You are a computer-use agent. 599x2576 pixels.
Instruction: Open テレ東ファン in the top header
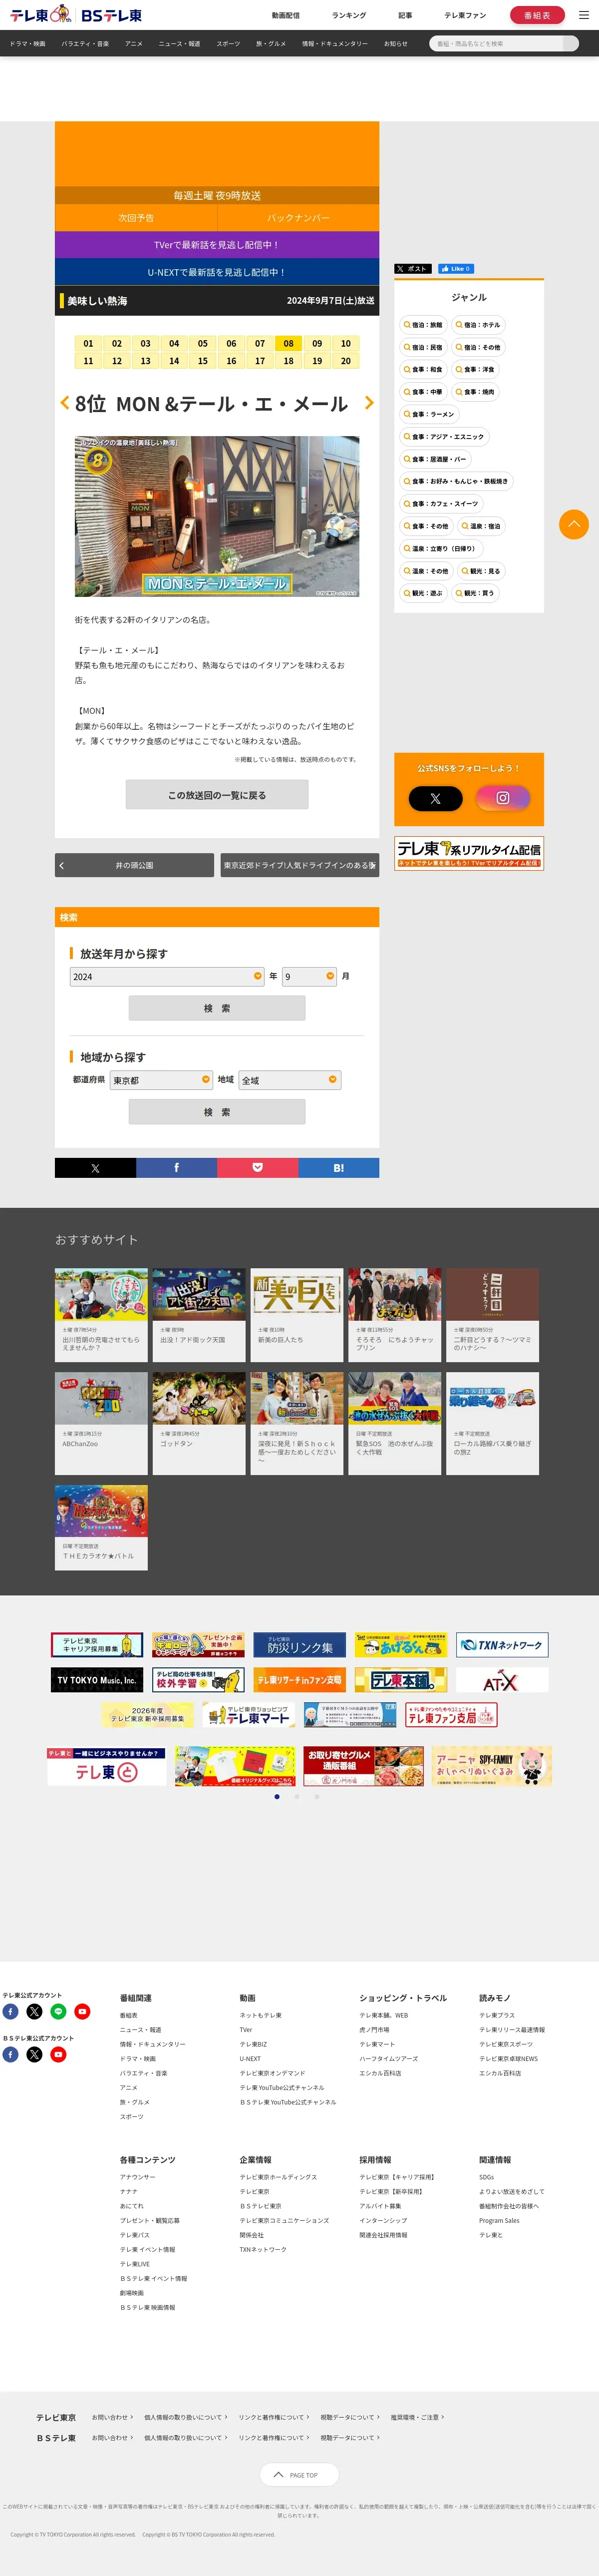point(465,15)
